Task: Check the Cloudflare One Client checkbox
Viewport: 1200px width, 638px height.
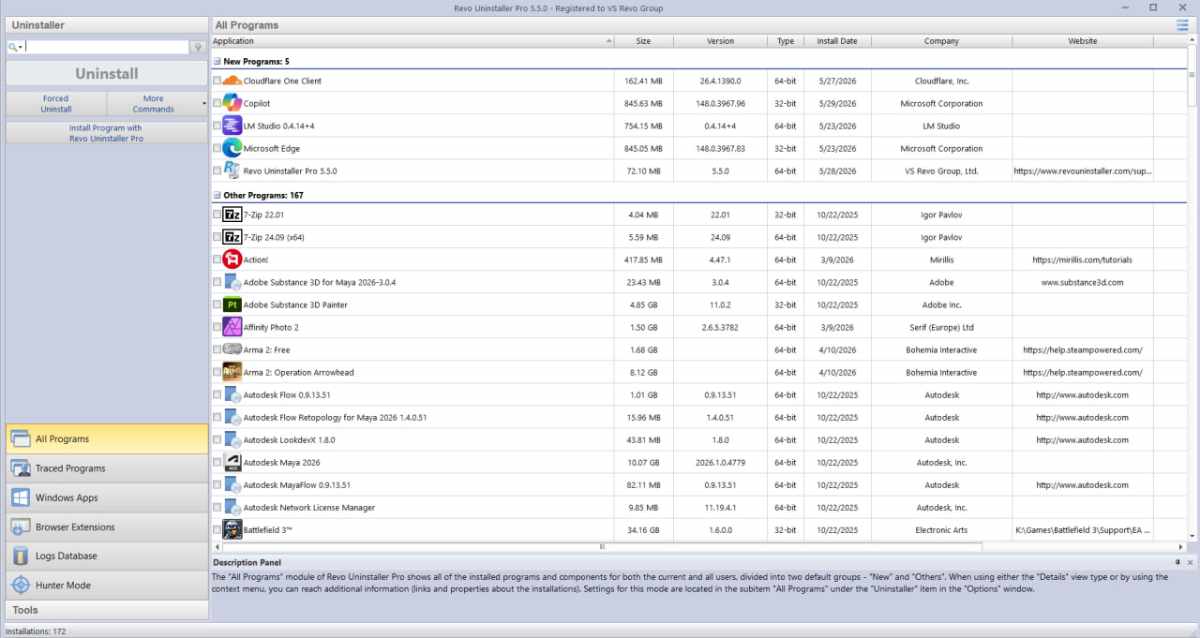Action: [x=217, y=81]
